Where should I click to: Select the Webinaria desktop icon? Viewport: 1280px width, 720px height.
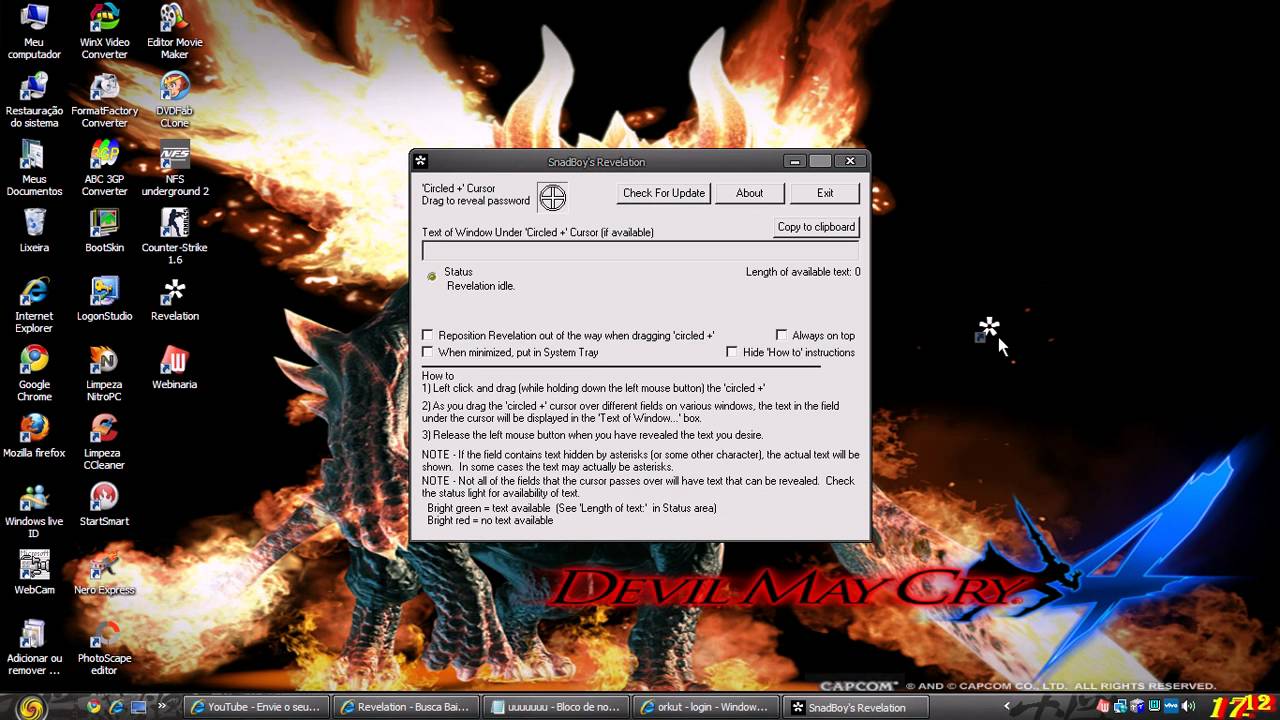tap(174, 367)
